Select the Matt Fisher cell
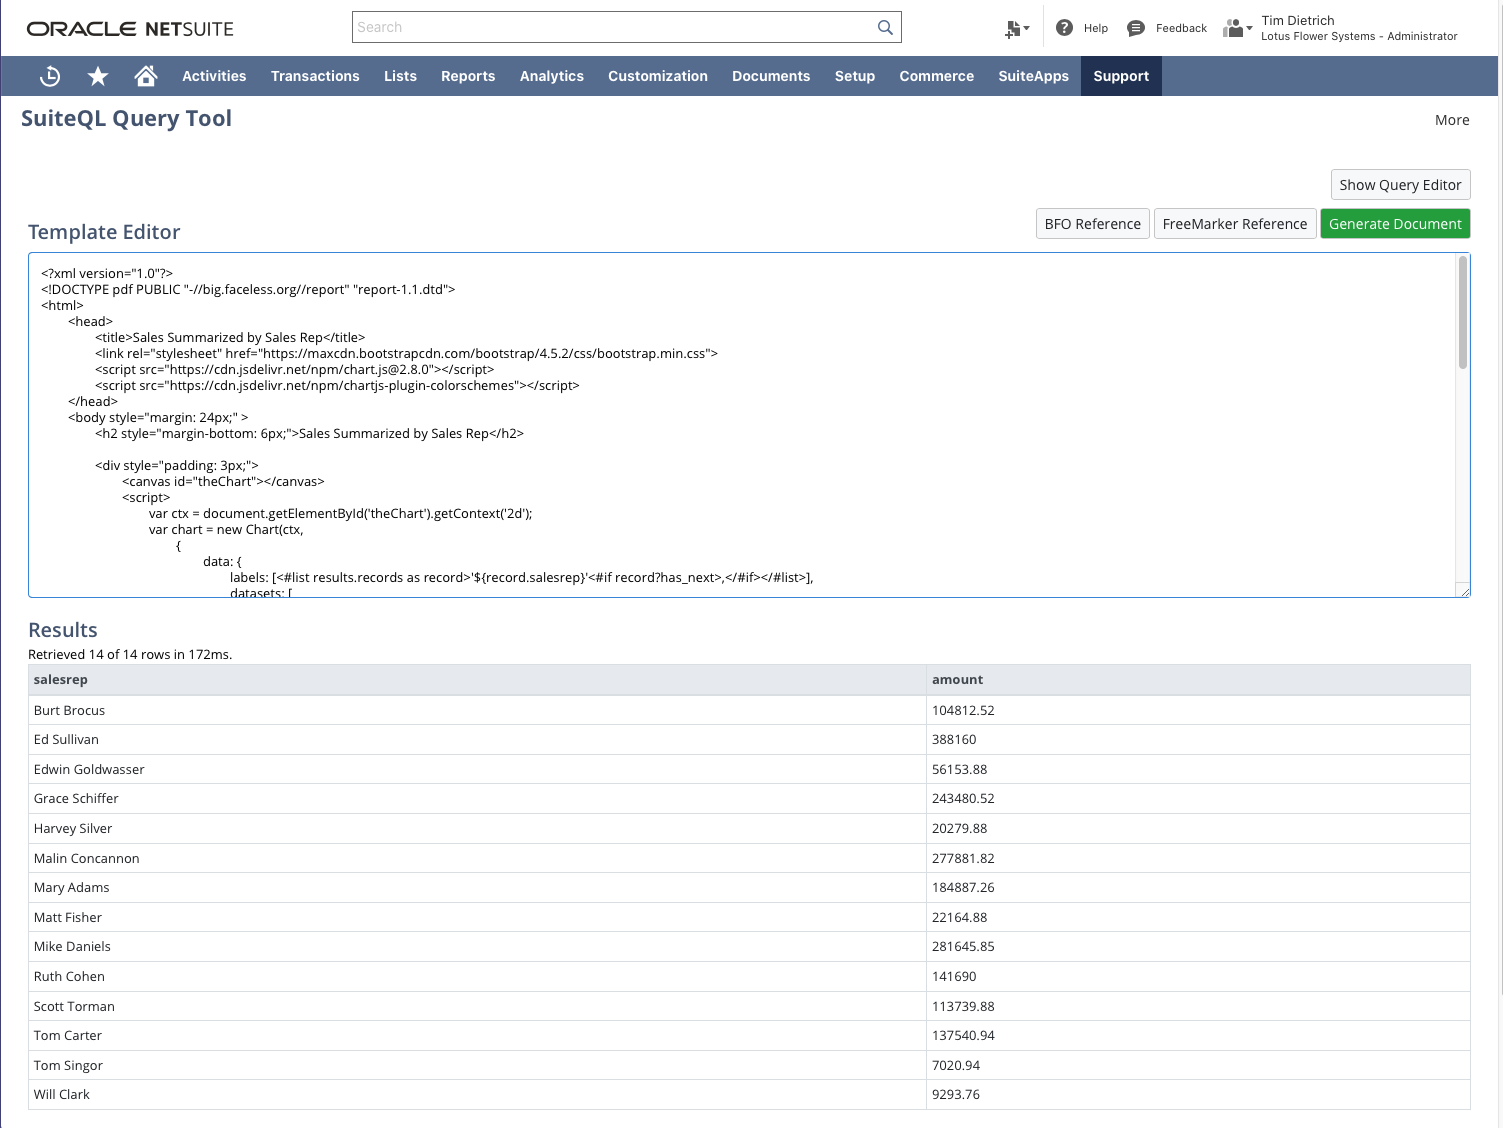The width and height of the screenshot is (1503, 1128). pyautogui.click(x=477, y=917)
